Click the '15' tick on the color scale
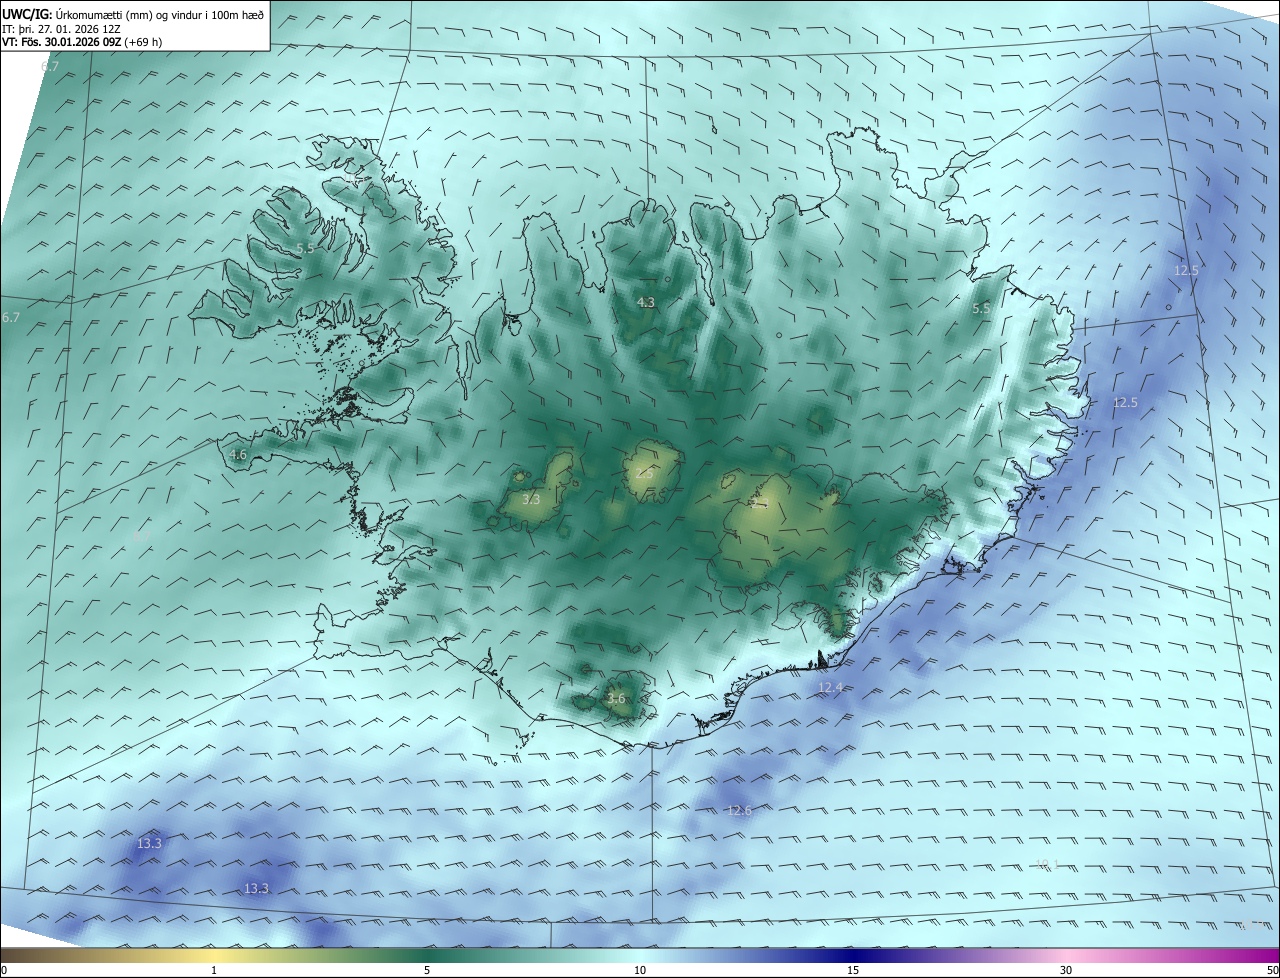Viewport: 1280px width, 978px height. pos(853,971)
